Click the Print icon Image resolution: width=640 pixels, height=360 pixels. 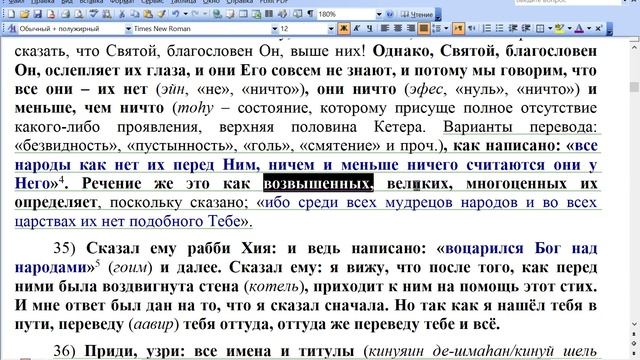point(65,14)
